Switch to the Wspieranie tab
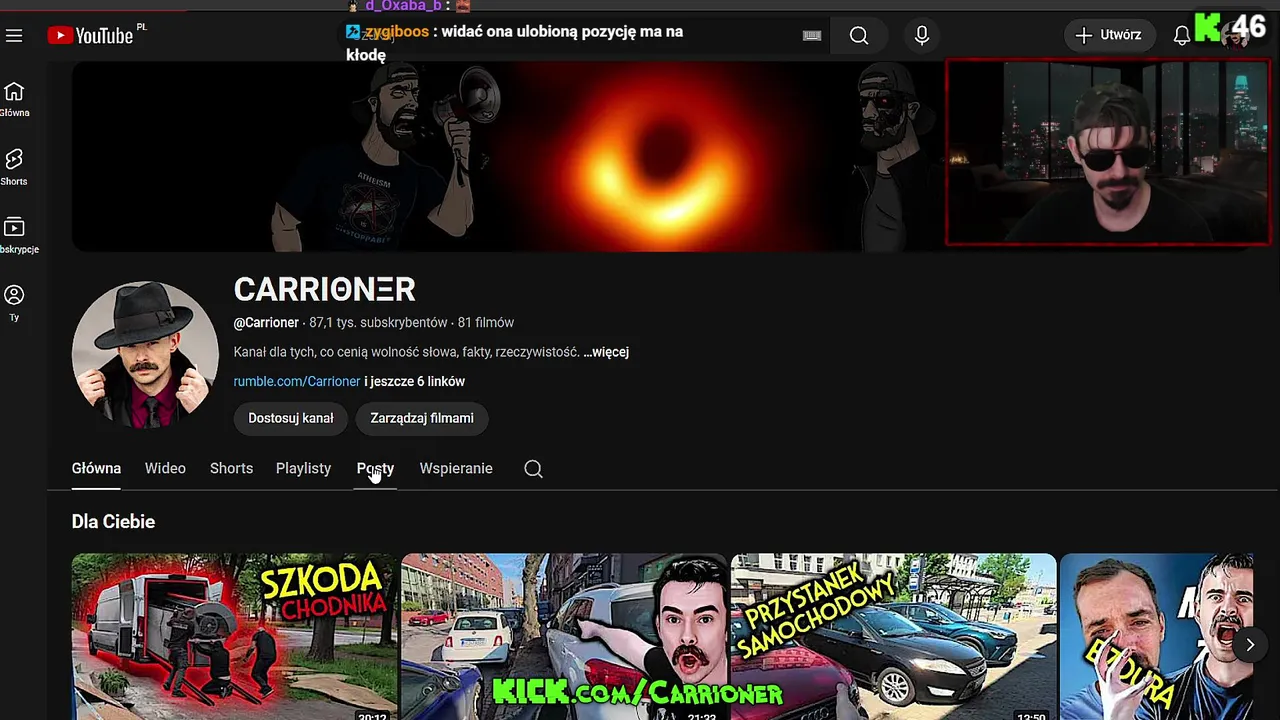The width and height of the screenshot is (1280, 720). click(x=456, y=468)
